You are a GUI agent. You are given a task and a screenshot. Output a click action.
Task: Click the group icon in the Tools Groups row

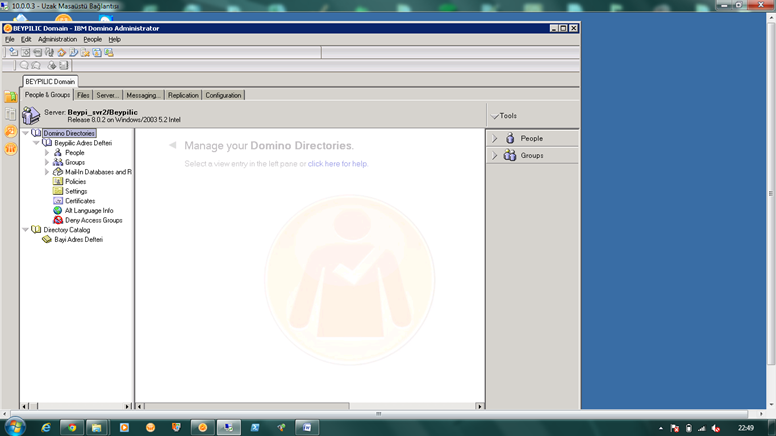[510, 155]
